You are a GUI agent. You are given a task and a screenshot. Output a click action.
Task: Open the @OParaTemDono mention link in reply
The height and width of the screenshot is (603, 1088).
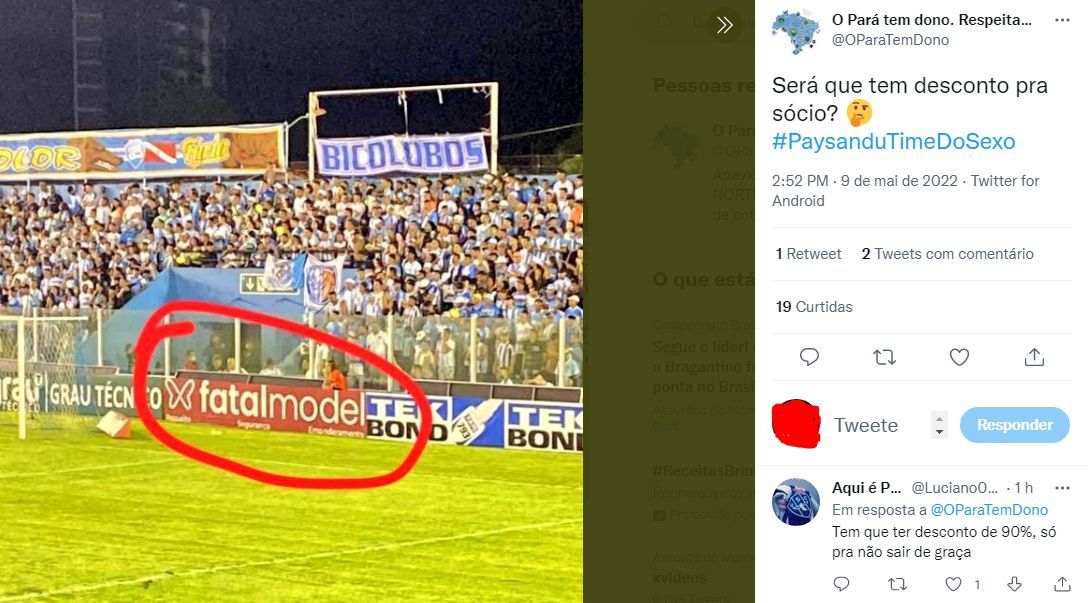click(x=989, y=510)
